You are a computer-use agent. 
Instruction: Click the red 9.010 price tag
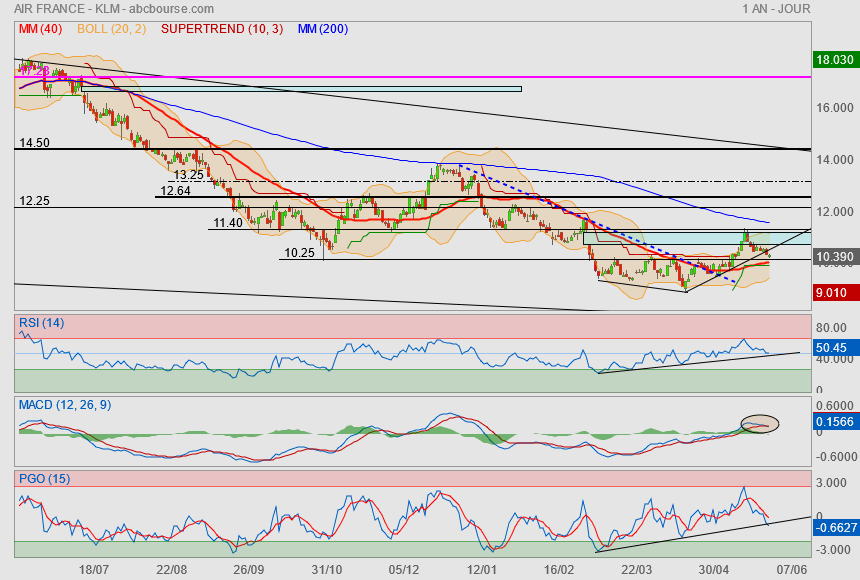[832, 293]
